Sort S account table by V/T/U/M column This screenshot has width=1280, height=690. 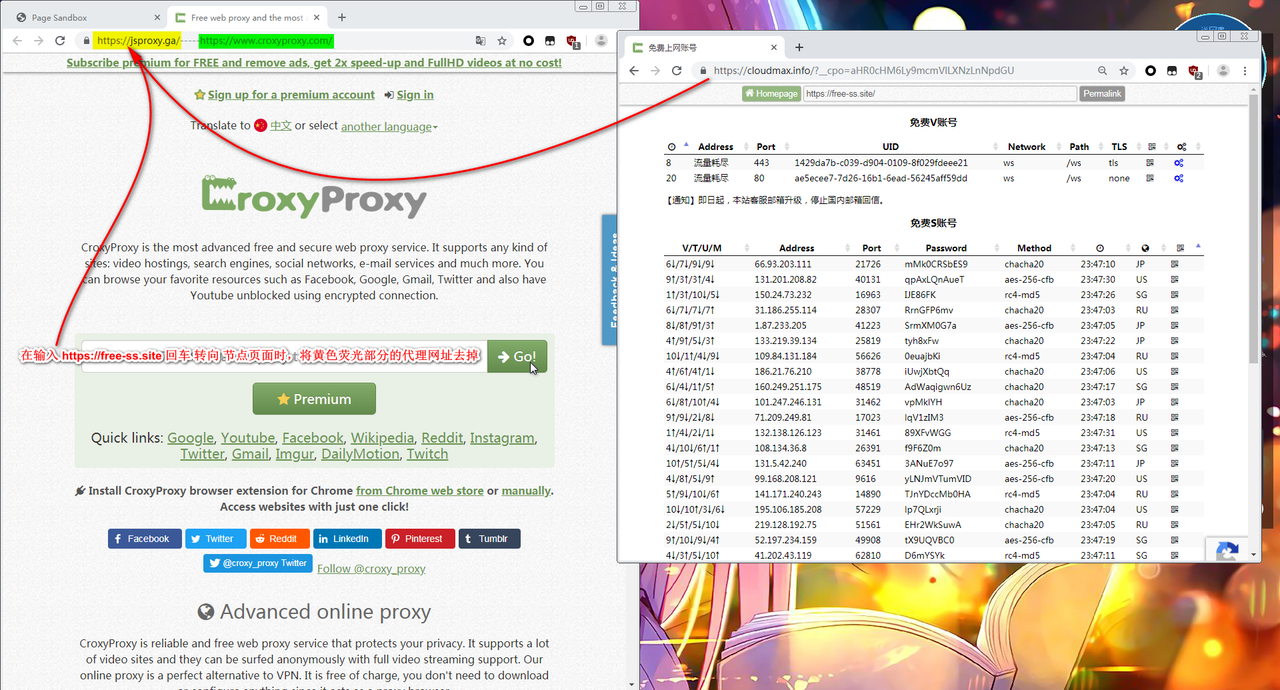pyautogui.click(x=702, y=248)
